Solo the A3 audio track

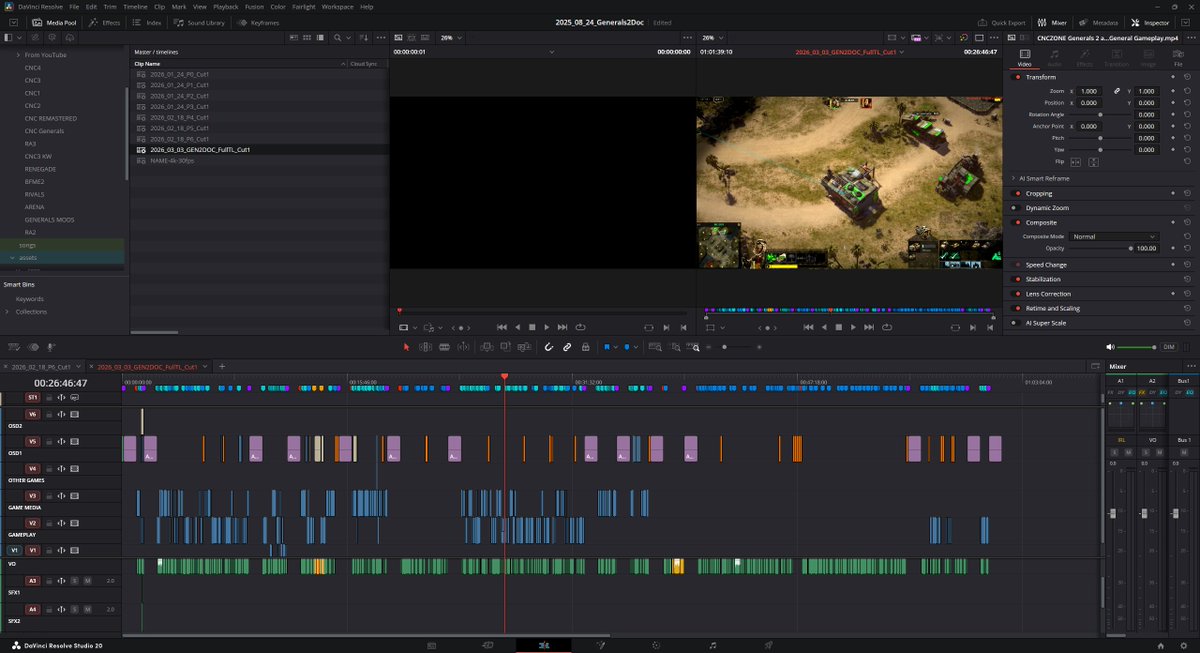click(x=74, y=581)
